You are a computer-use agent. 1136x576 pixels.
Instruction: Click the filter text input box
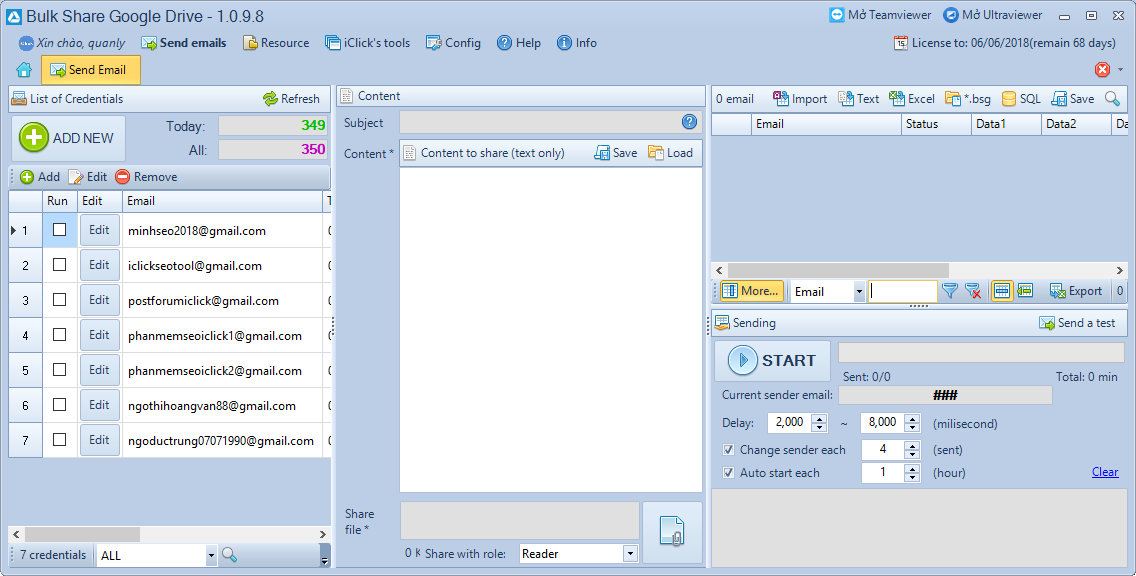click(x=903, y=291)
